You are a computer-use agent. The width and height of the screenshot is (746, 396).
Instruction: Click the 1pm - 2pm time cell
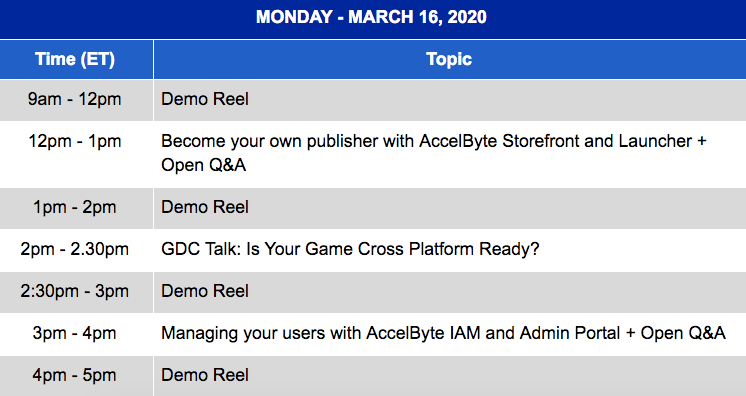(75, 207)
